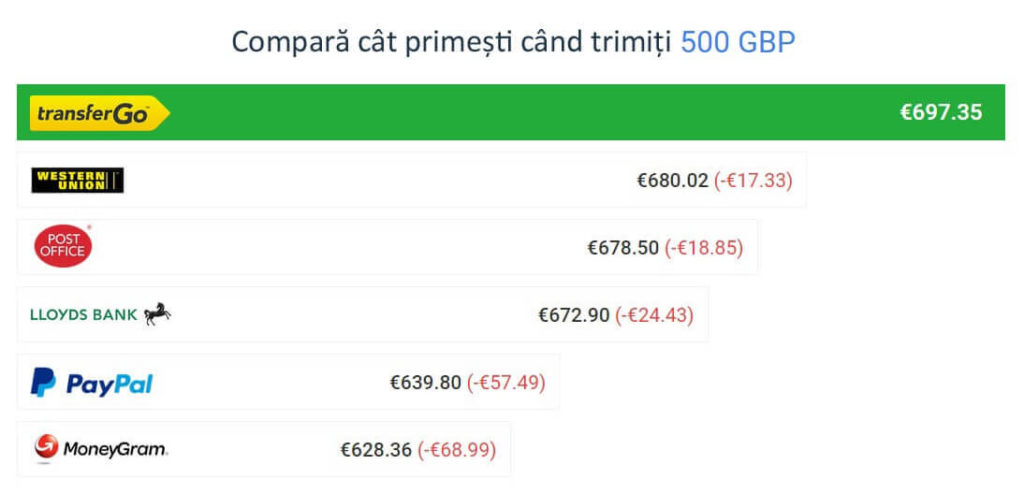
Task: Click the Lloyds Bank logo text
Action: (x=84, y=315)
